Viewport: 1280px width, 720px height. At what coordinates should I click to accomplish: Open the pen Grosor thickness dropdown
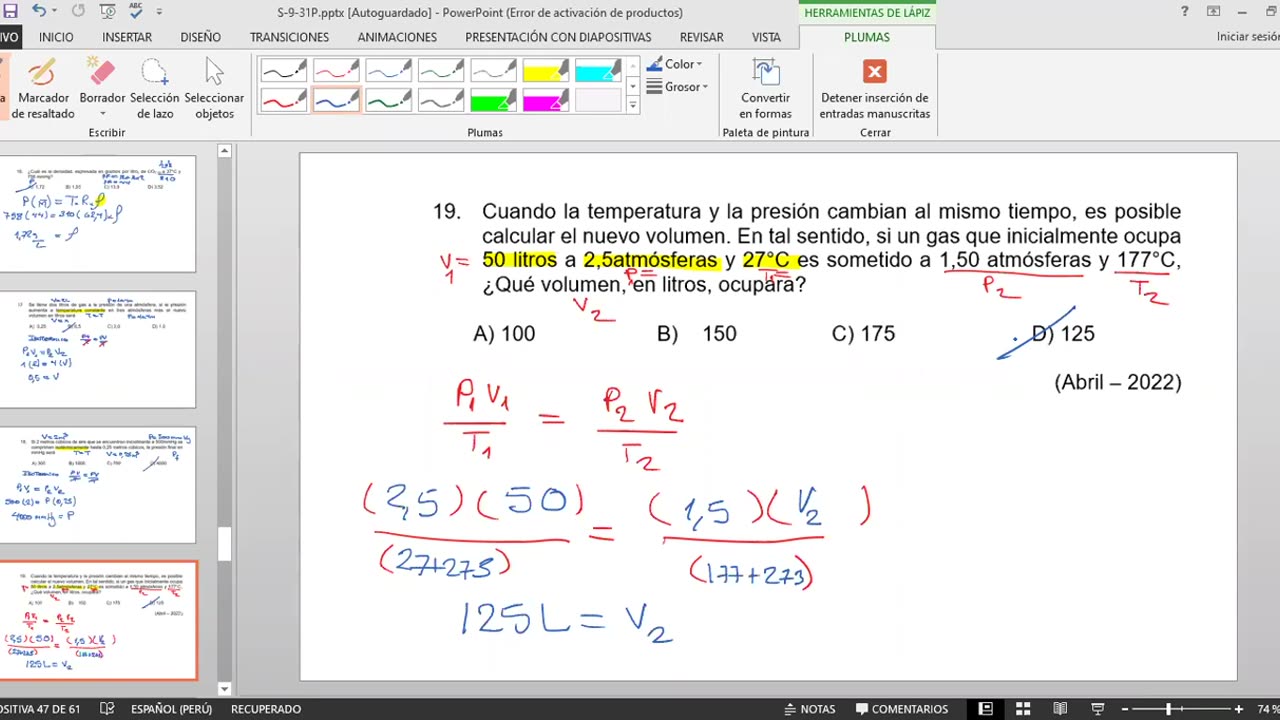point(678,87)
